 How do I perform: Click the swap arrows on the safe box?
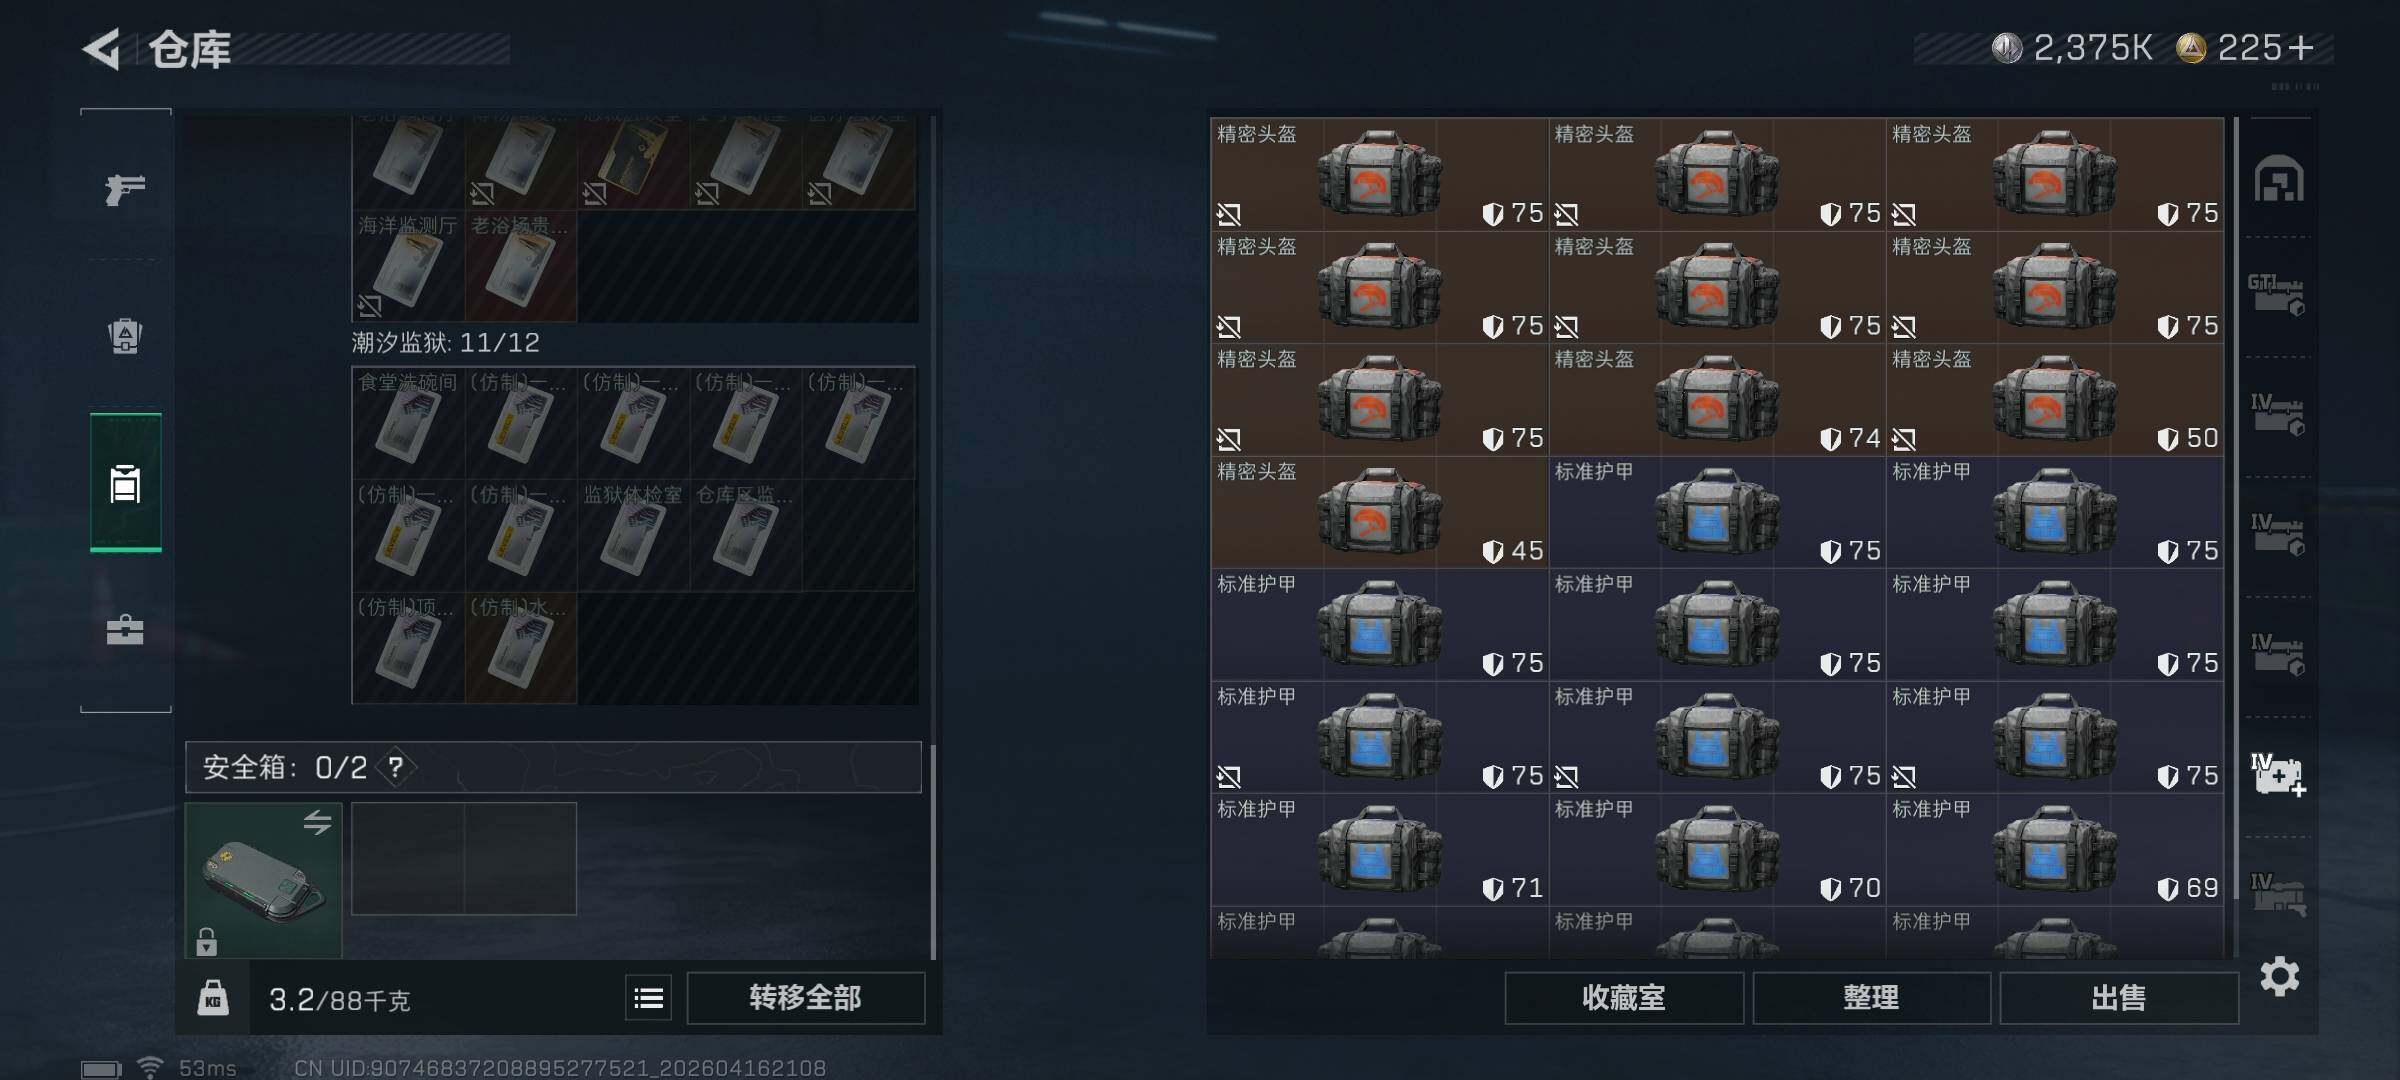tap(317, 822)
